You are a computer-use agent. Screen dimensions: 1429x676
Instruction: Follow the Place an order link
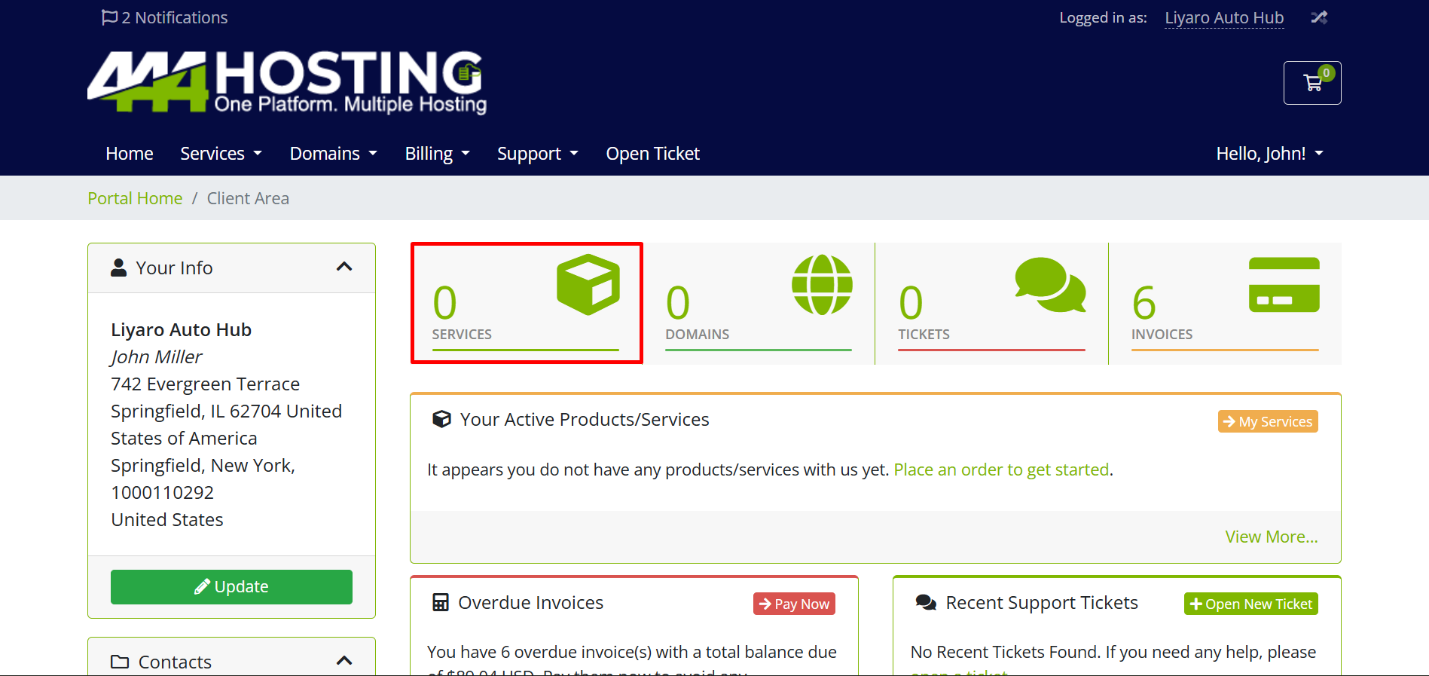coord(1001,470)
